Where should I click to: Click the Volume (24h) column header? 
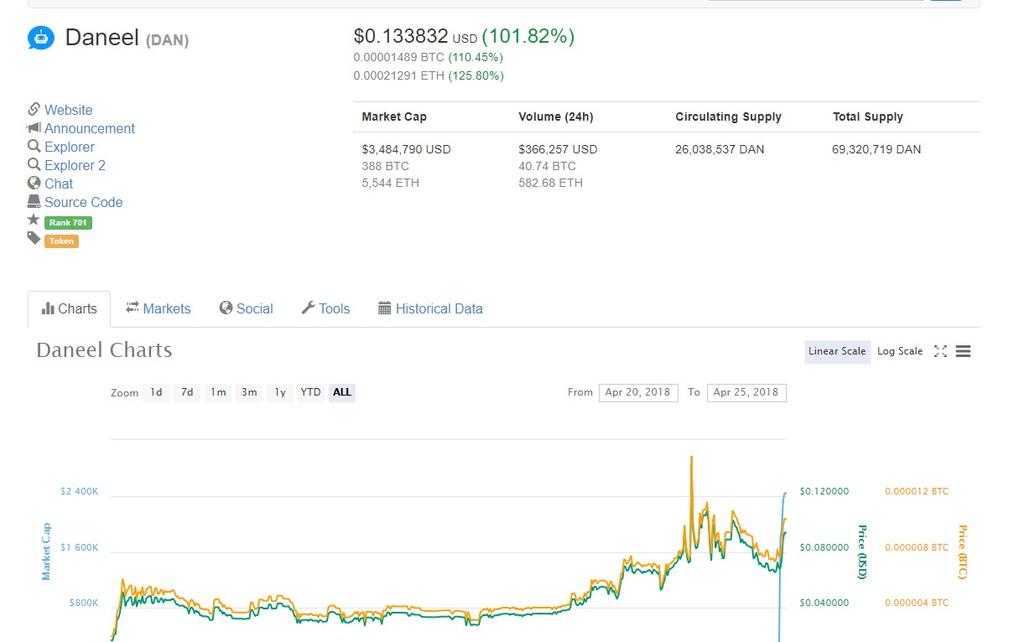(x=556, y=117)
